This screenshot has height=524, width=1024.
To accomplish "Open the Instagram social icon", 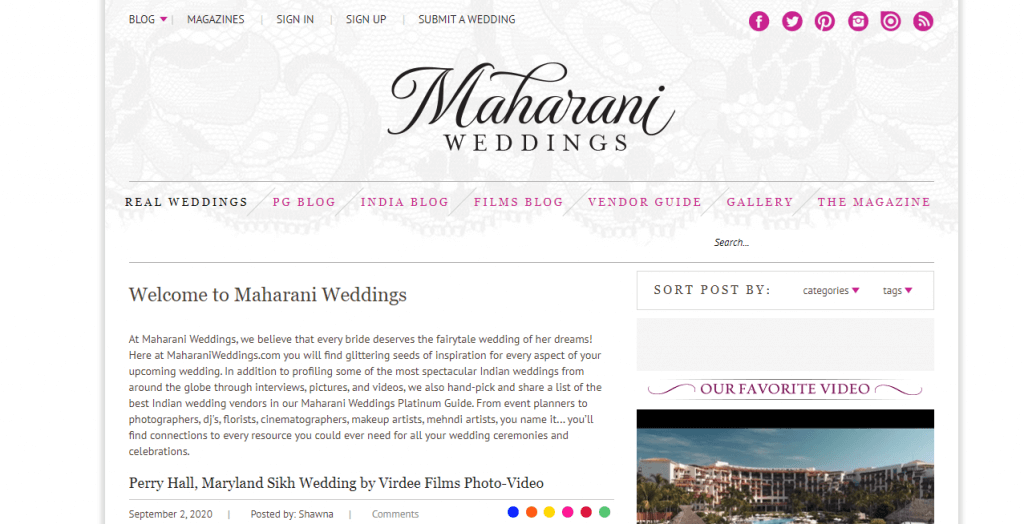I will click(x=857, y=22).
